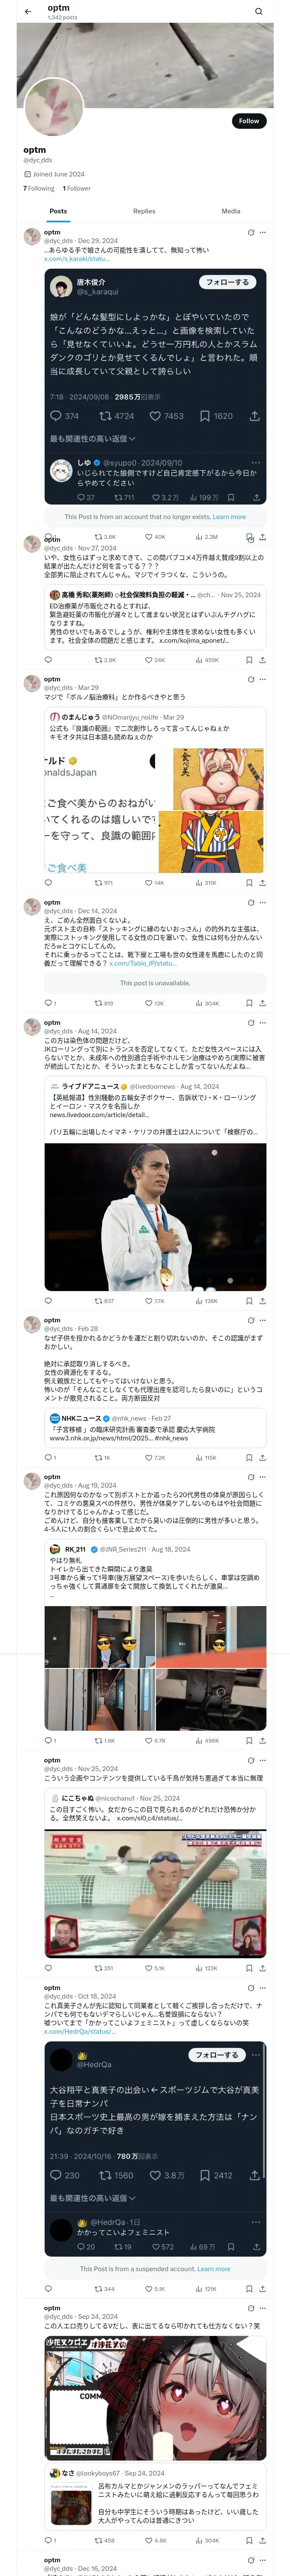This screenshot has width=290, height=2576.
Task: Go back using the arrow icon
Action: tap(28, 11)
